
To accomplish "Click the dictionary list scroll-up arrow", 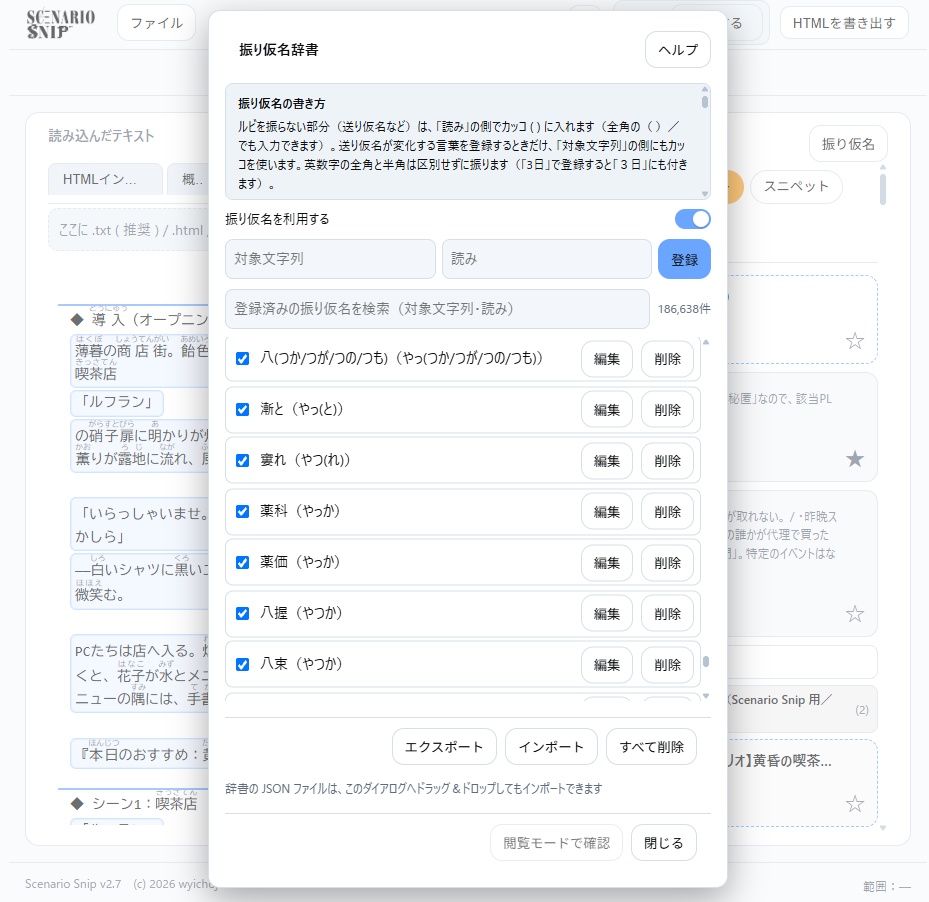I will point(706,342).
